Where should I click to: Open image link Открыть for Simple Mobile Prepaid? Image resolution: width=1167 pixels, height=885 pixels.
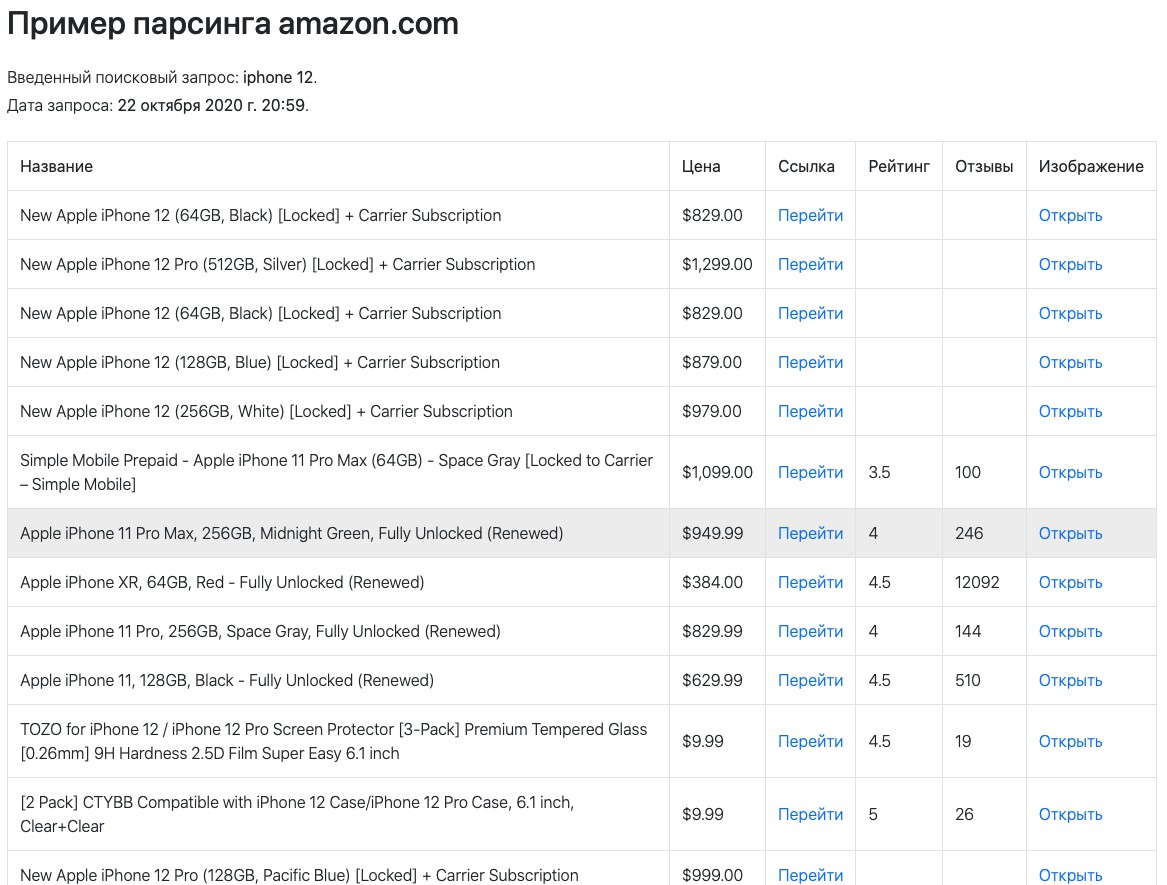tap(1070, 473)
